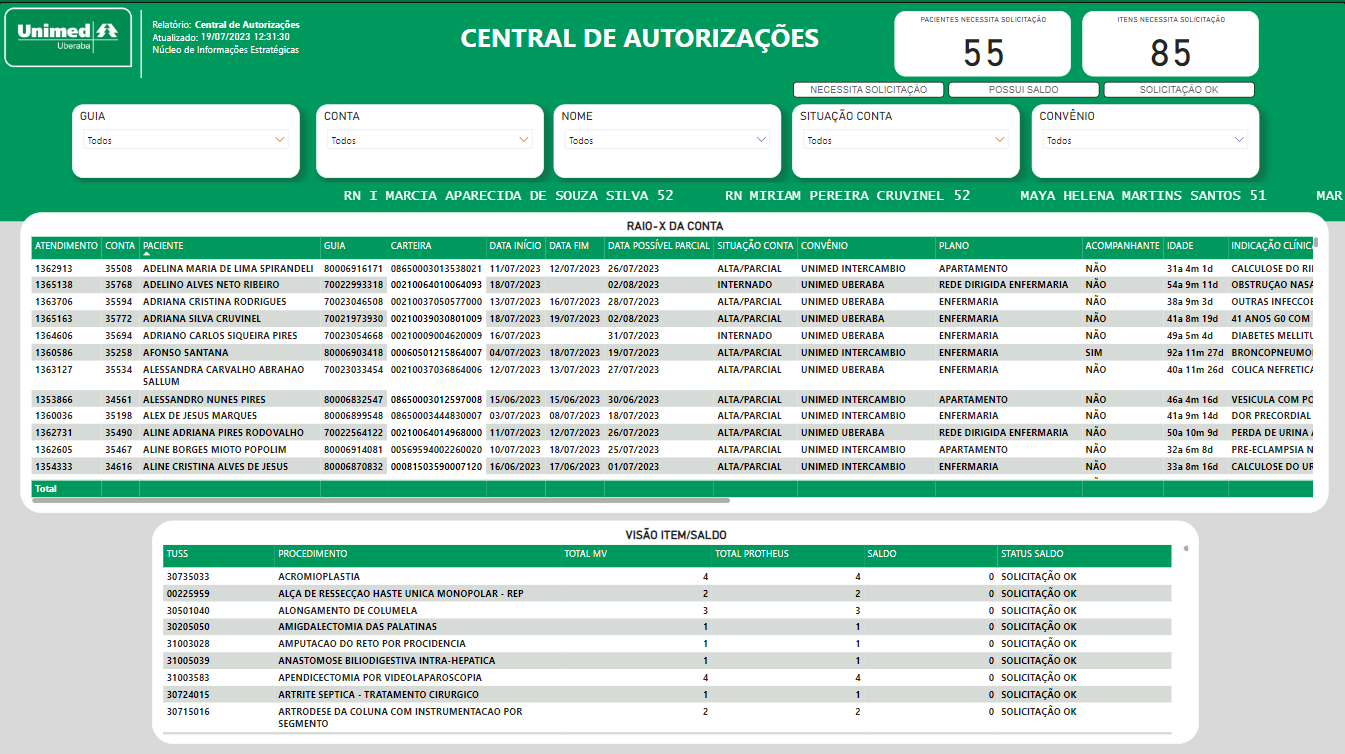1345x754 pixels.
Task: Click the VISÃO ITEM/SALDO table title
Action: pyautogui.click(x=675, y=535)
